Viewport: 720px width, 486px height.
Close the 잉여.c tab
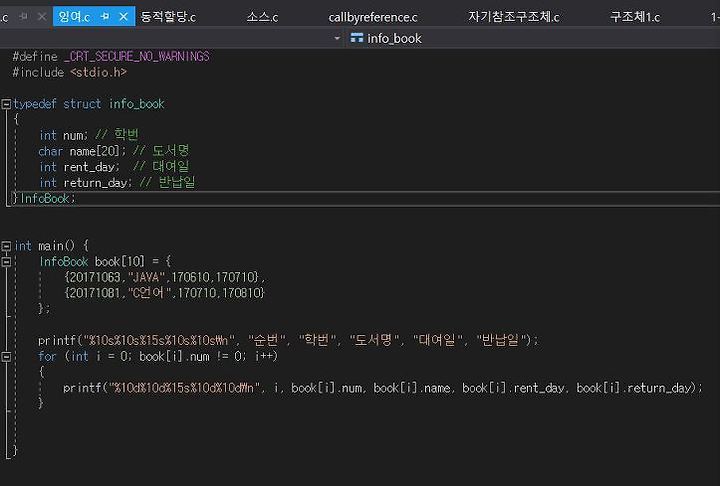124,17
